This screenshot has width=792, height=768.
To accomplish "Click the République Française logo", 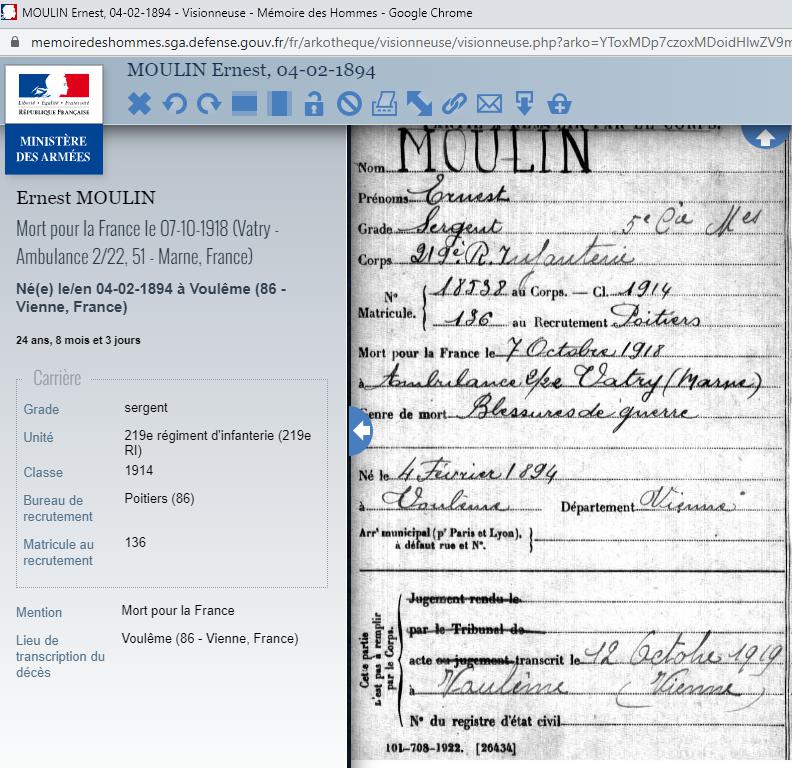I will coord(54,94).
